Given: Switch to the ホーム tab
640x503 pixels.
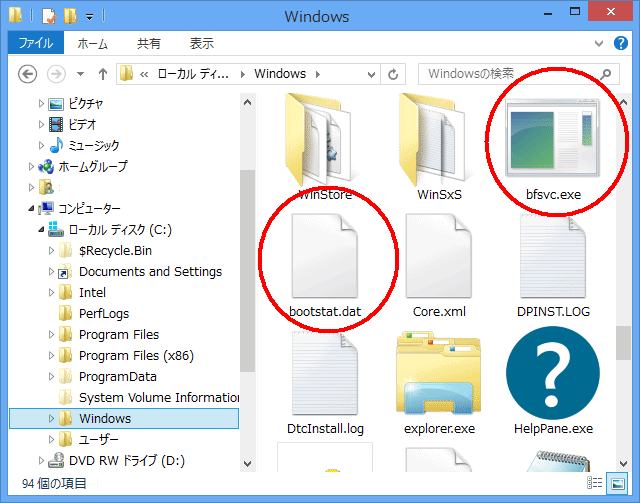Looking at the screenshot, I should click(x=93, y=43).
